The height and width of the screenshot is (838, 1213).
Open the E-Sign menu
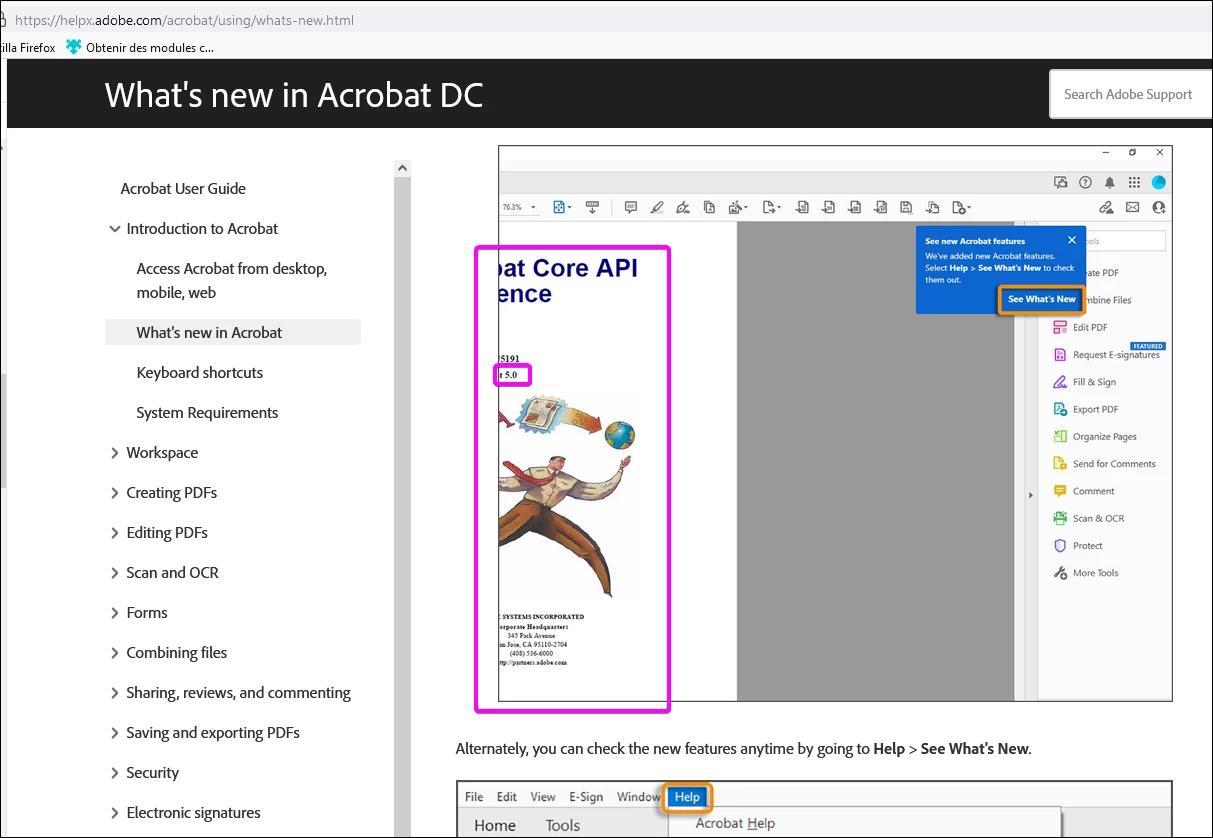click(x=586, y=797)
